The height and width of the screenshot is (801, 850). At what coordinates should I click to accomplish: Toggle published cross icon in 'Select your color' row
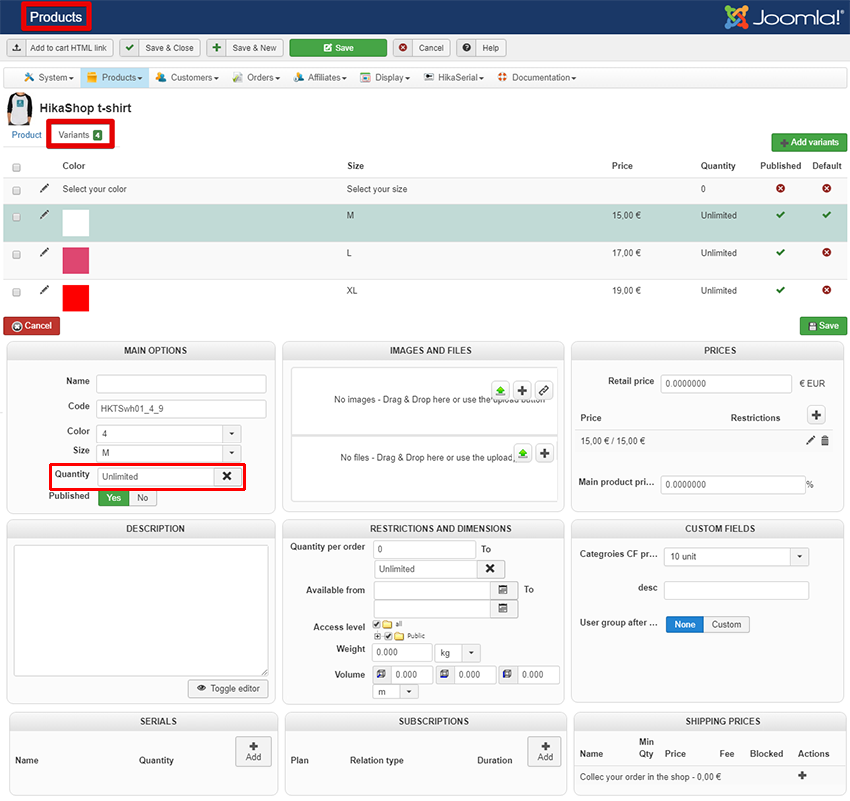(x=780, y=188)
